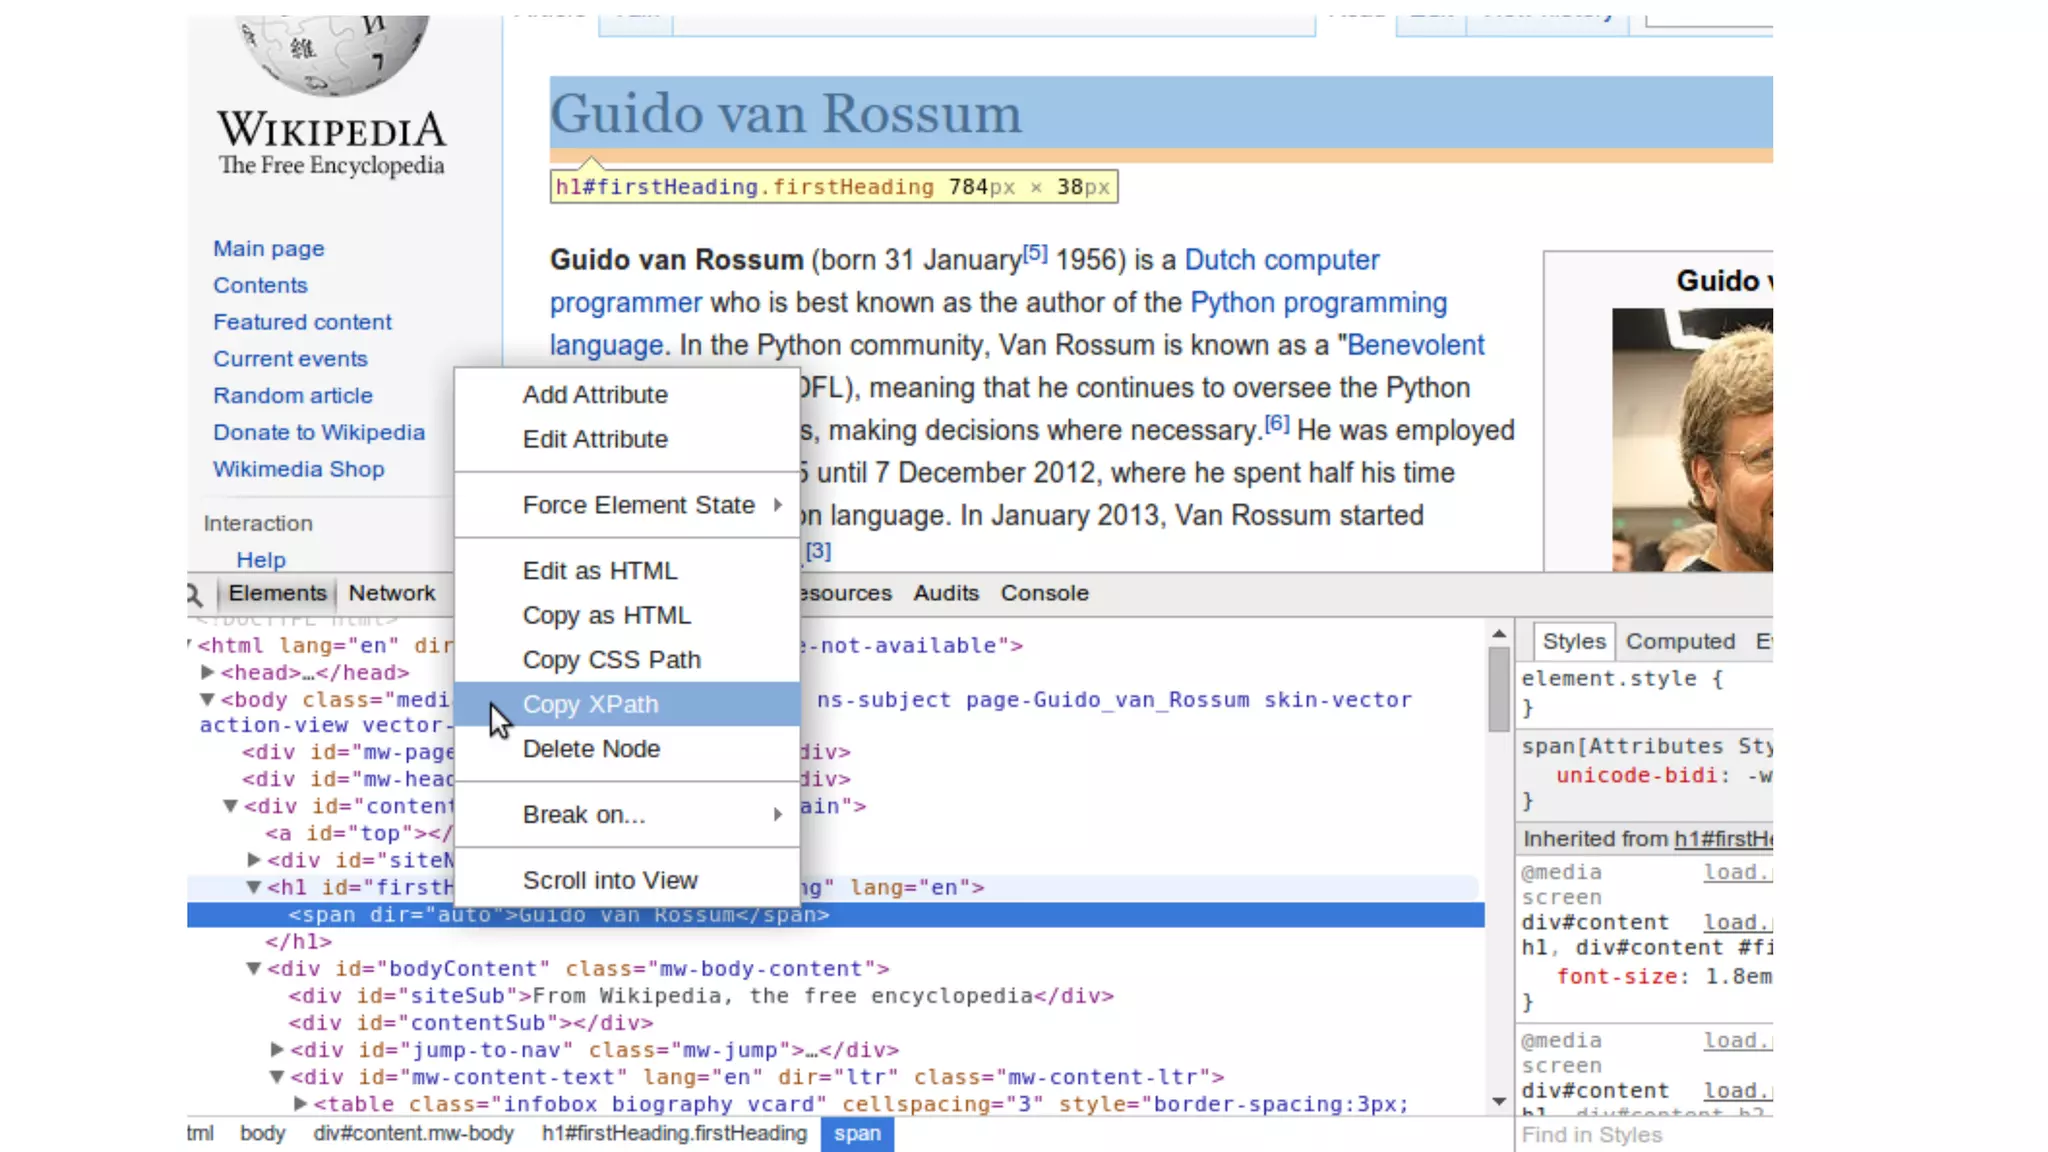Switch to the Network tab
Image resolution: width=2048 pixels, height=1152 pixels.
pyautogui.click(x=392, y=593)
